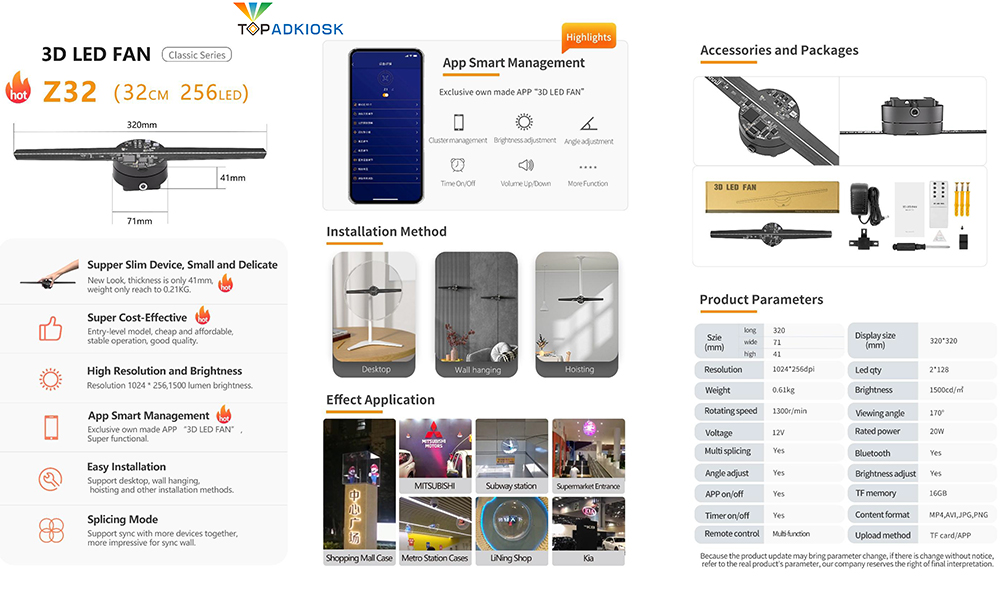
Task: Open the Wall hanging installation image
Action: [476, 314]
